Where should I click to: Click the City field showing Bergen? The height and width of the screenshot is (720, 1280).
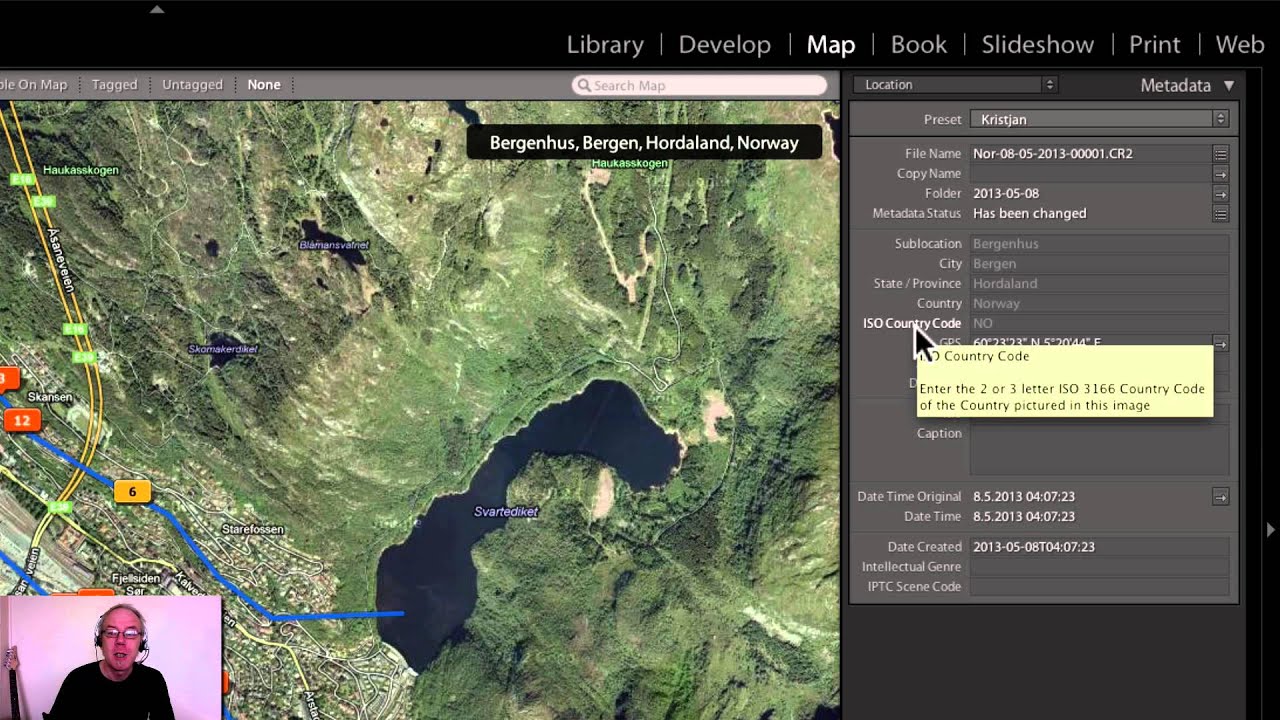1099,264
